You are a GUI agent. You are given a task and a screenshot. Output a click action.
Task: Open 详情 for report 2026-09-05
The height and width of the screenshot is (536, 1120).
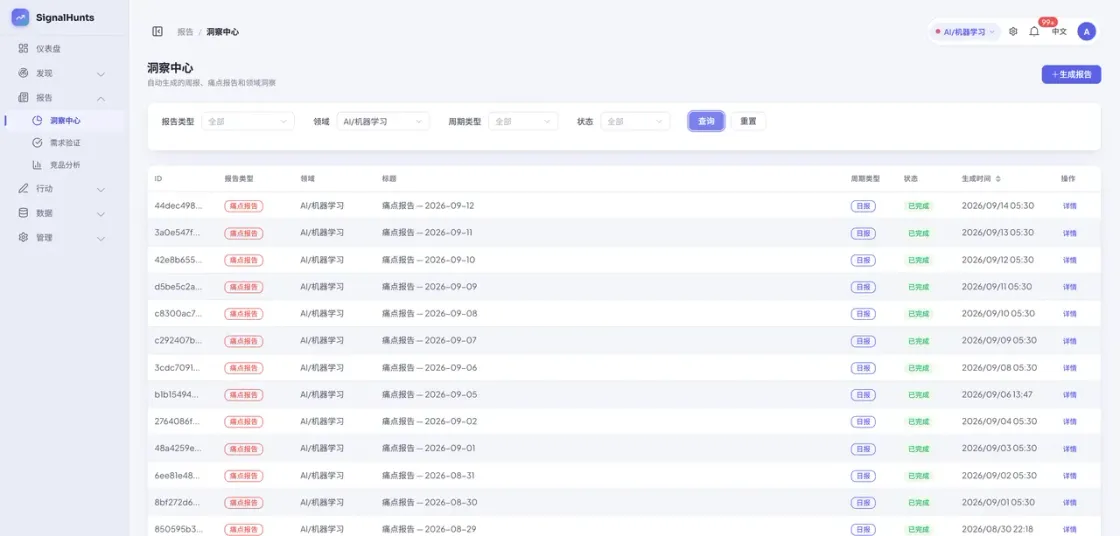tap(1069, 395)
